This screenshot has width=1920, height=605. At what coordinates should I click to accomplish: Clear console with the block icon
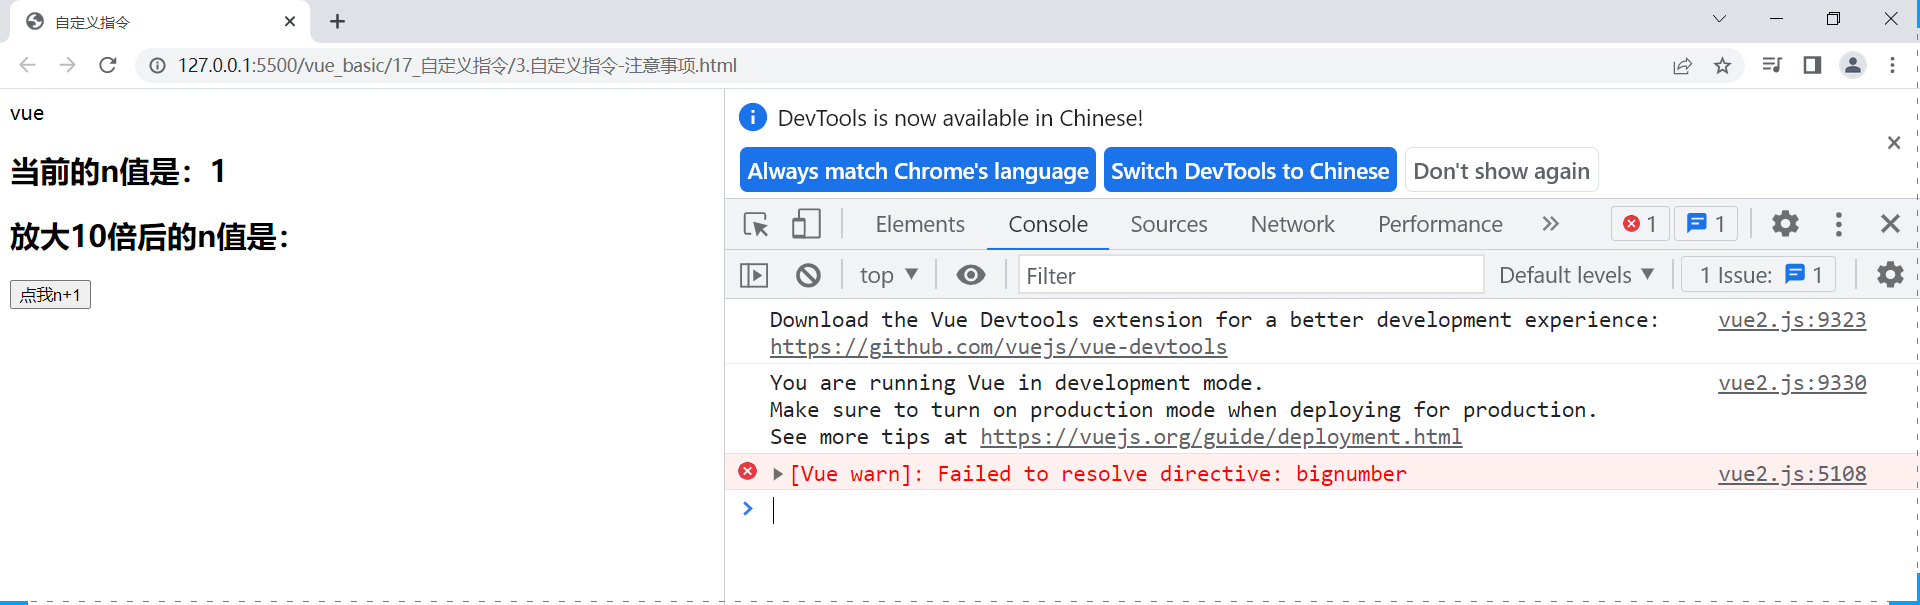click(808, 275)
